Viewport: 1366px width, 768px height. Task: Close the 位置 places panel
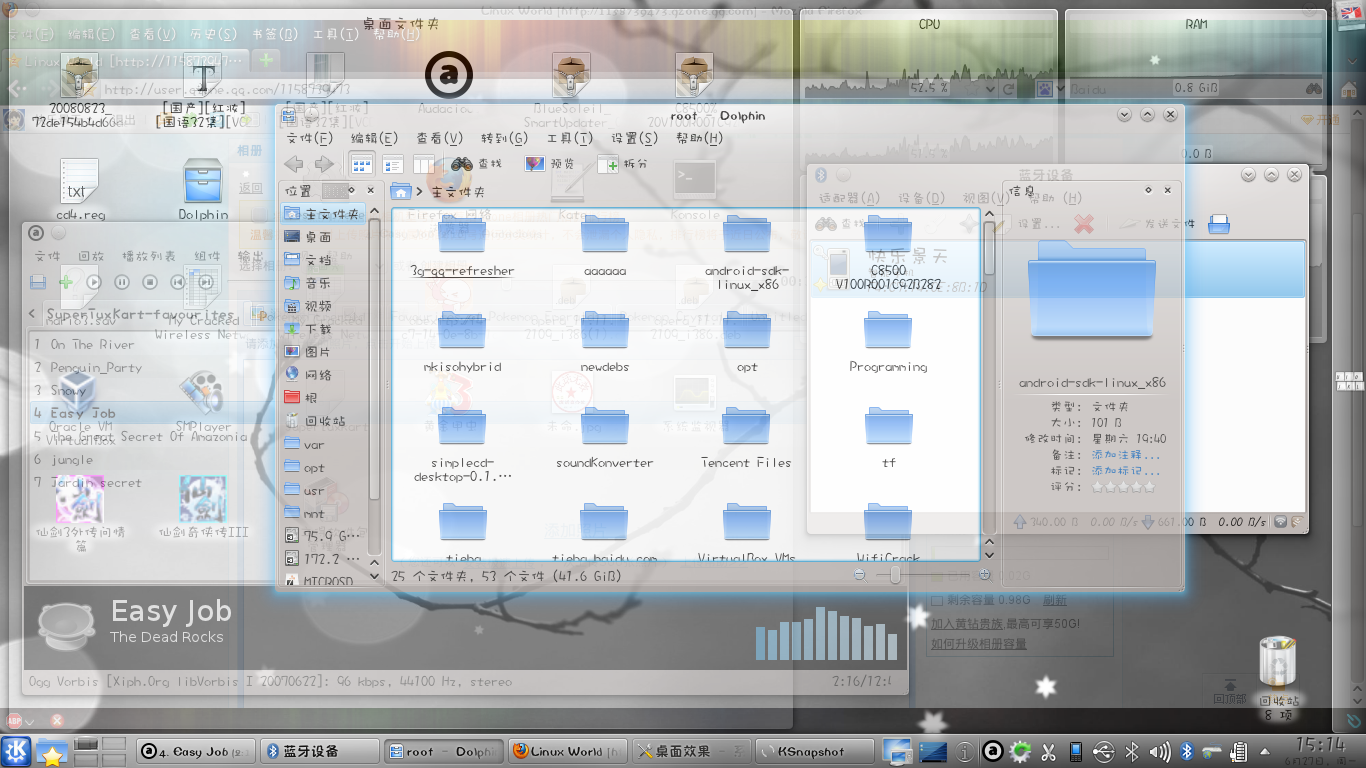(370, 190)
